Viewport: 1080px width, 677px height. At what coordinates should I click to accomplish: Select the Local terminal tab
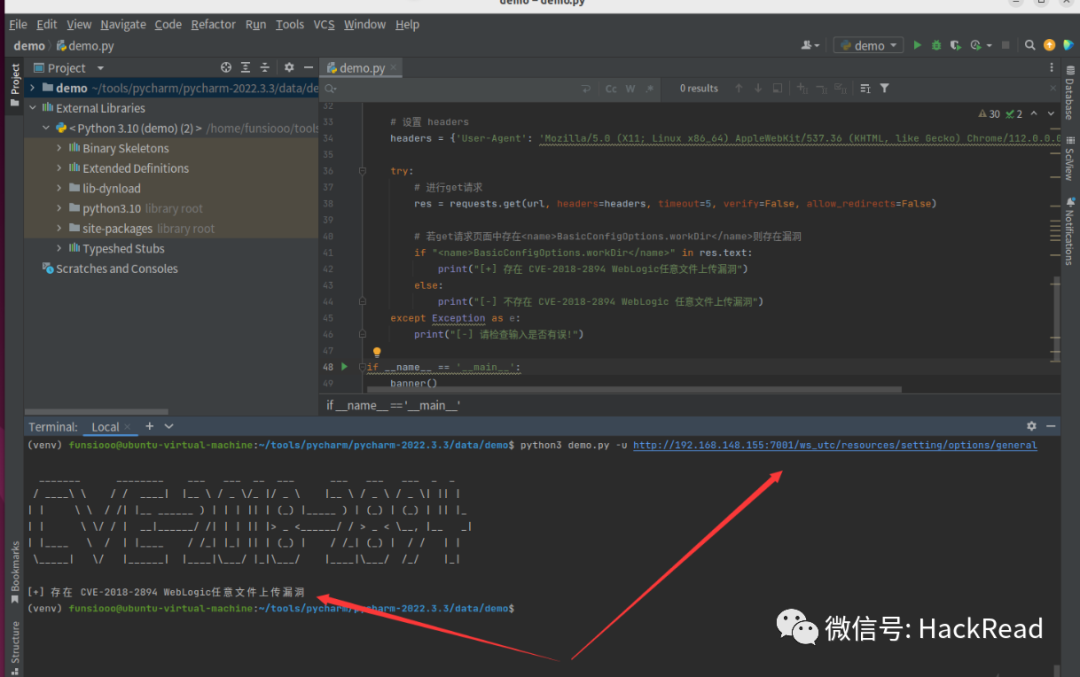(x=105, y=427)
